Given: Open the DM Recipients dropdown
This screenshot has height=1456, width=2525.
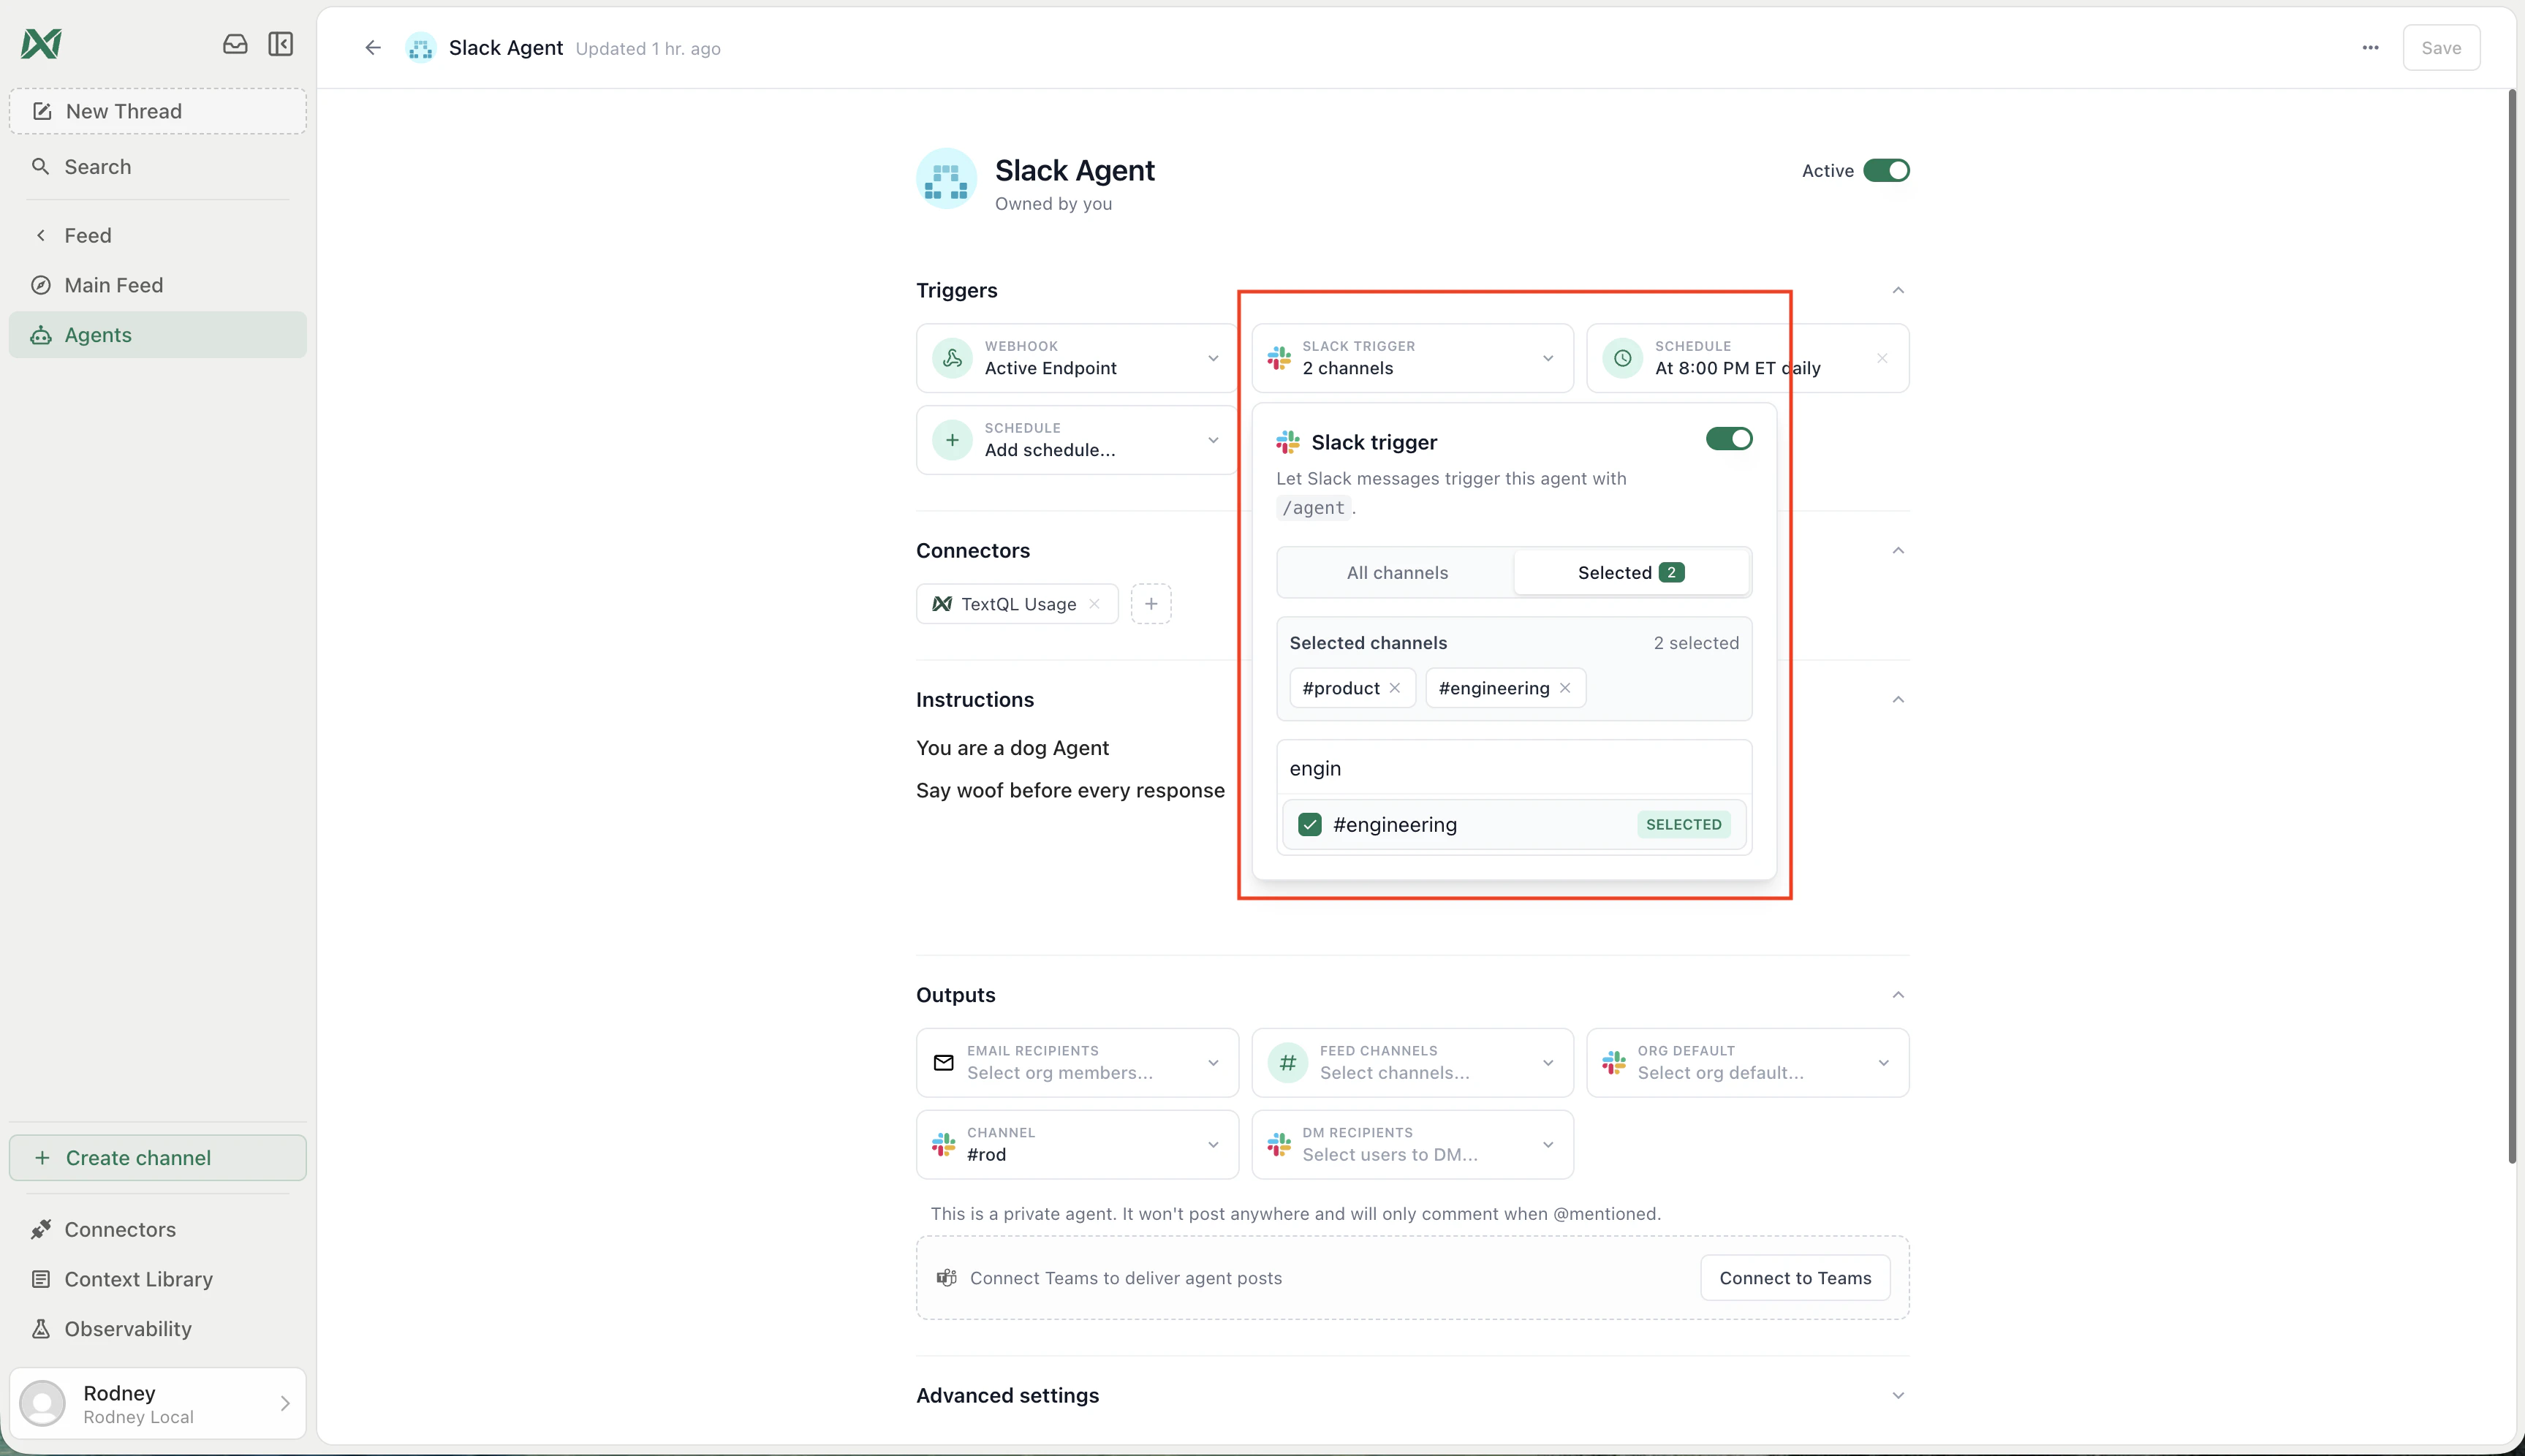Looking at the screenshot, I should [1412, 1144].
